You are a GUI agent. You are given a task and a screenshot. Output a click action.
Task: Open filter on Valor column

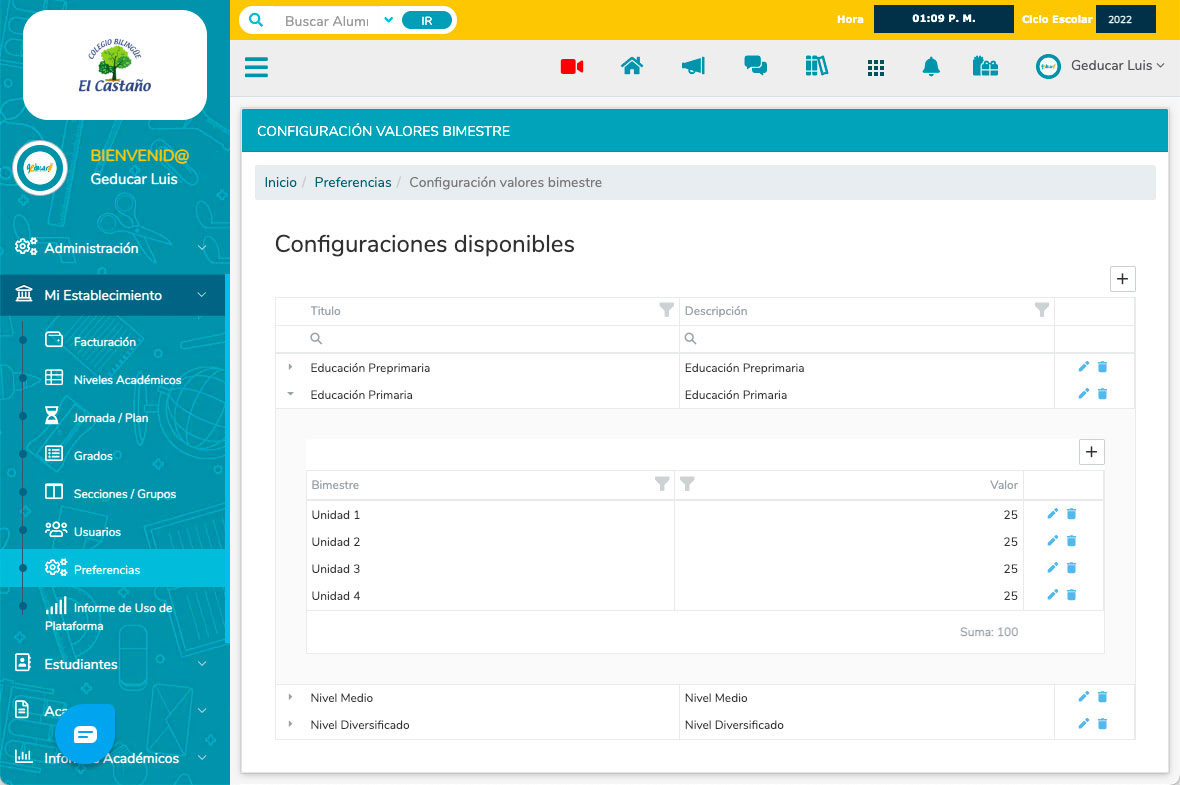[x=687, y=484]
